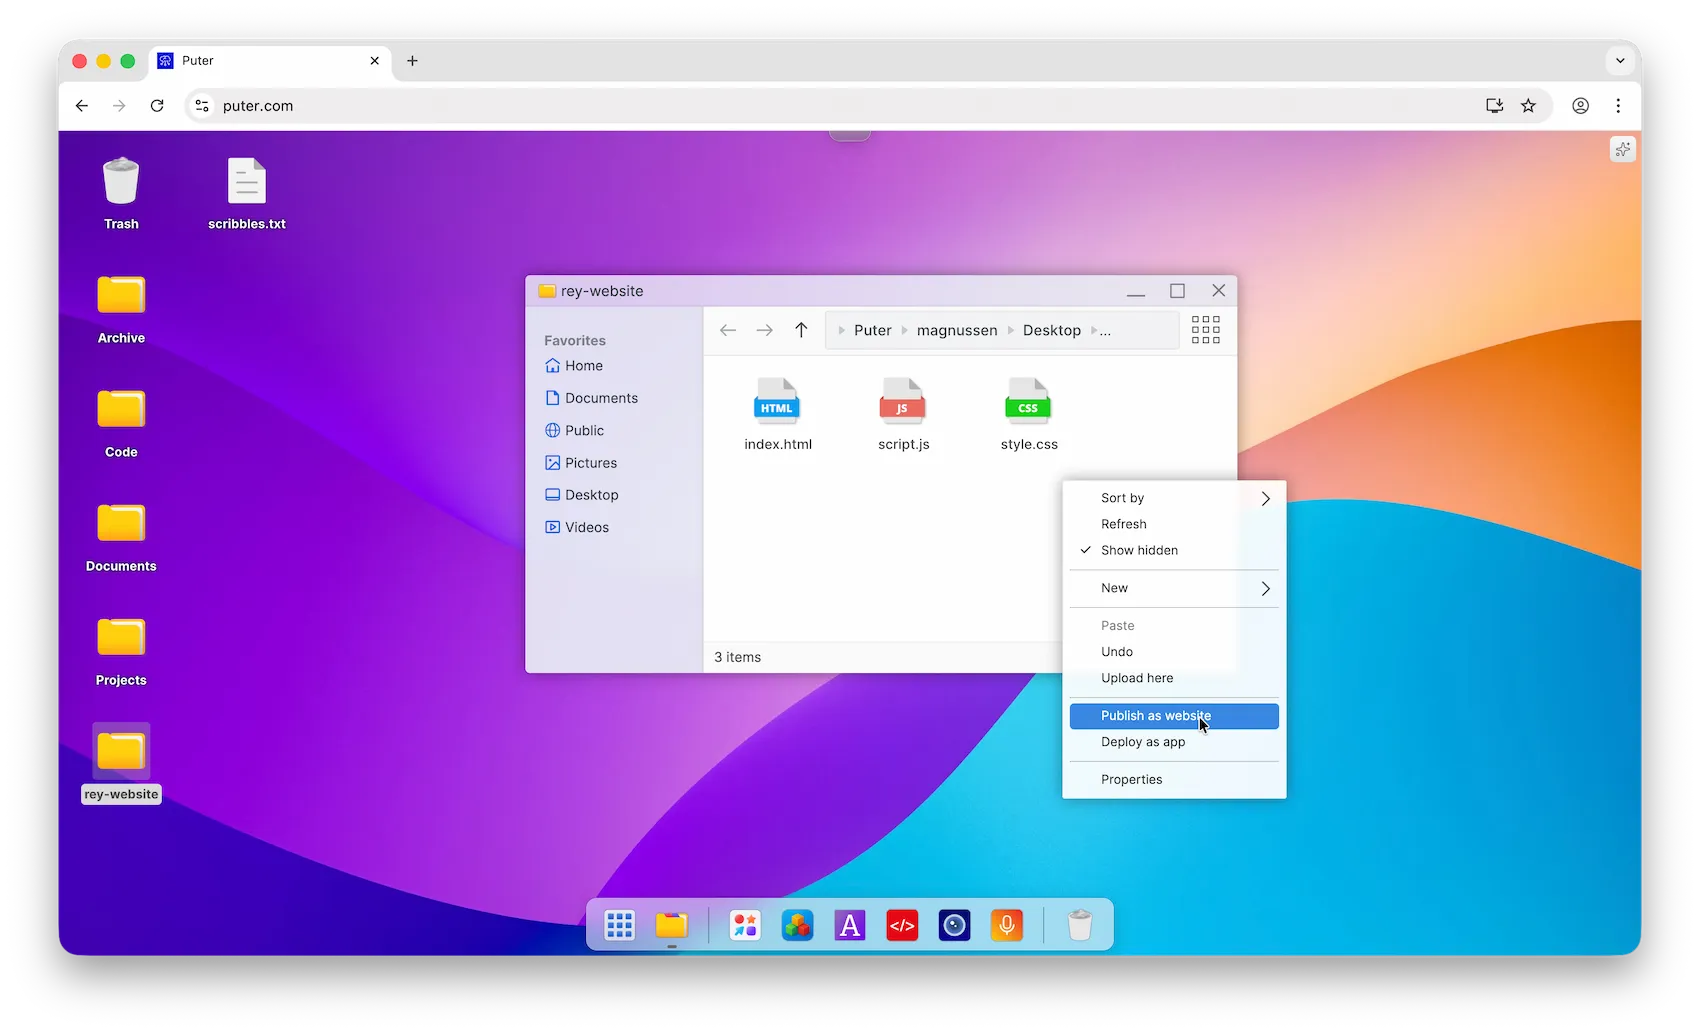This screenshot has width=1700, height=1033.
Task: Open the Trash from the dock
Action: [x=1079, y=925]
